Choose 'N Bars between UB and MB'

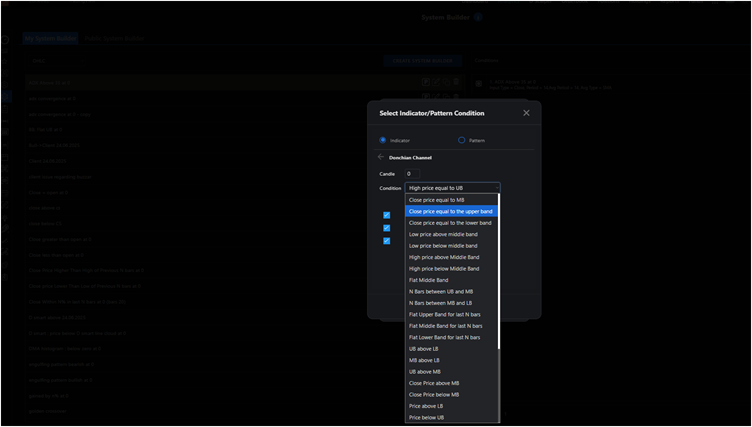(452, 292)
